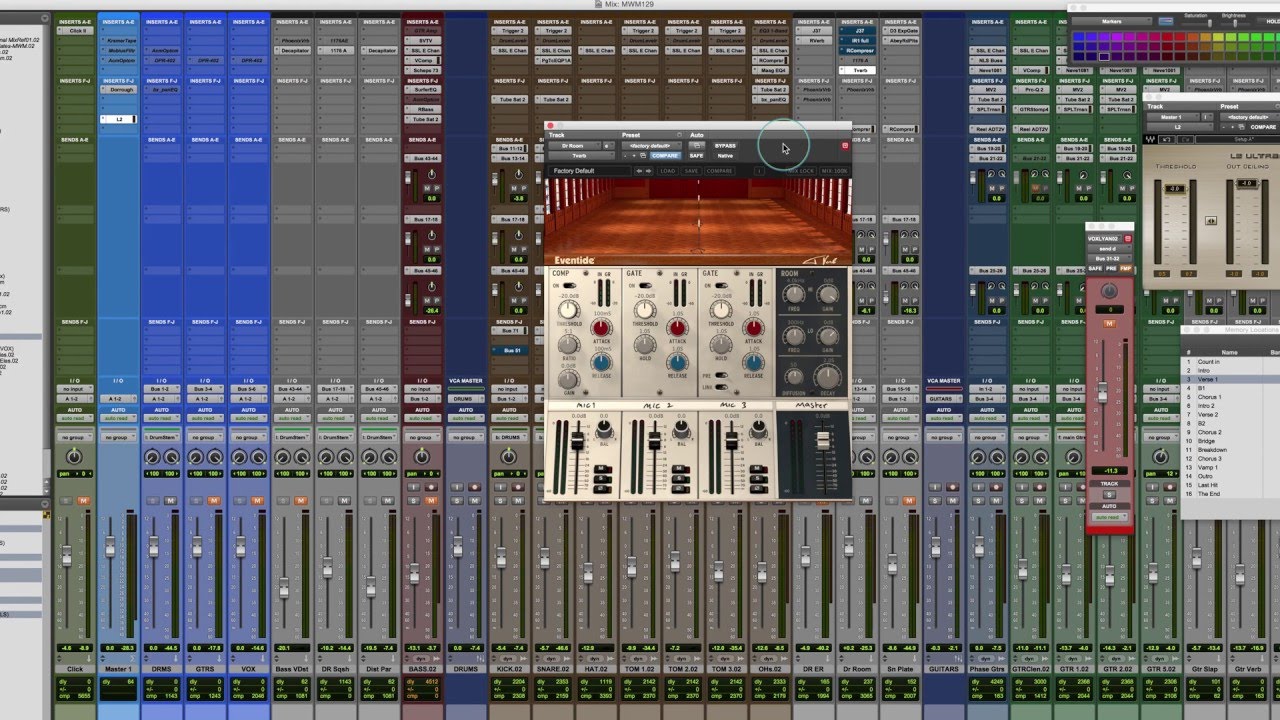Viewport: 1280px width, 720px height.
Task: Click MIX LOCK in Tverb toolbar
Action: 801,171
